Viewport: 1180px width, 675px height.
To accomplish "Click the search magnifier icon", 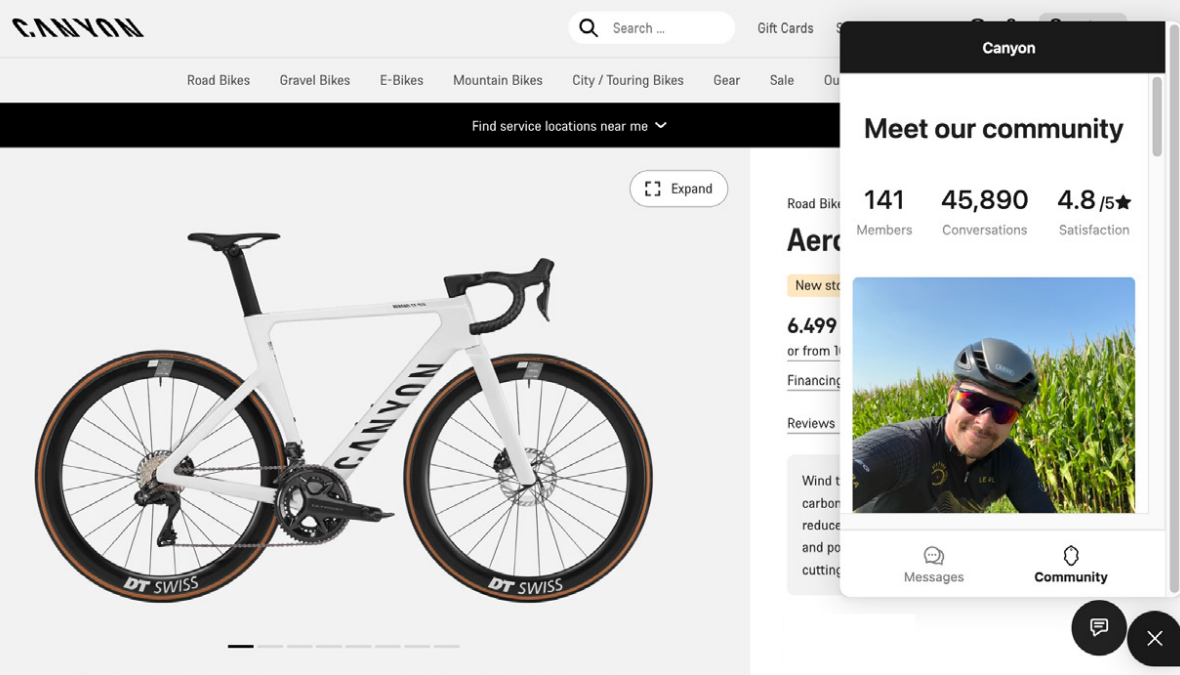I will (589, 28).
